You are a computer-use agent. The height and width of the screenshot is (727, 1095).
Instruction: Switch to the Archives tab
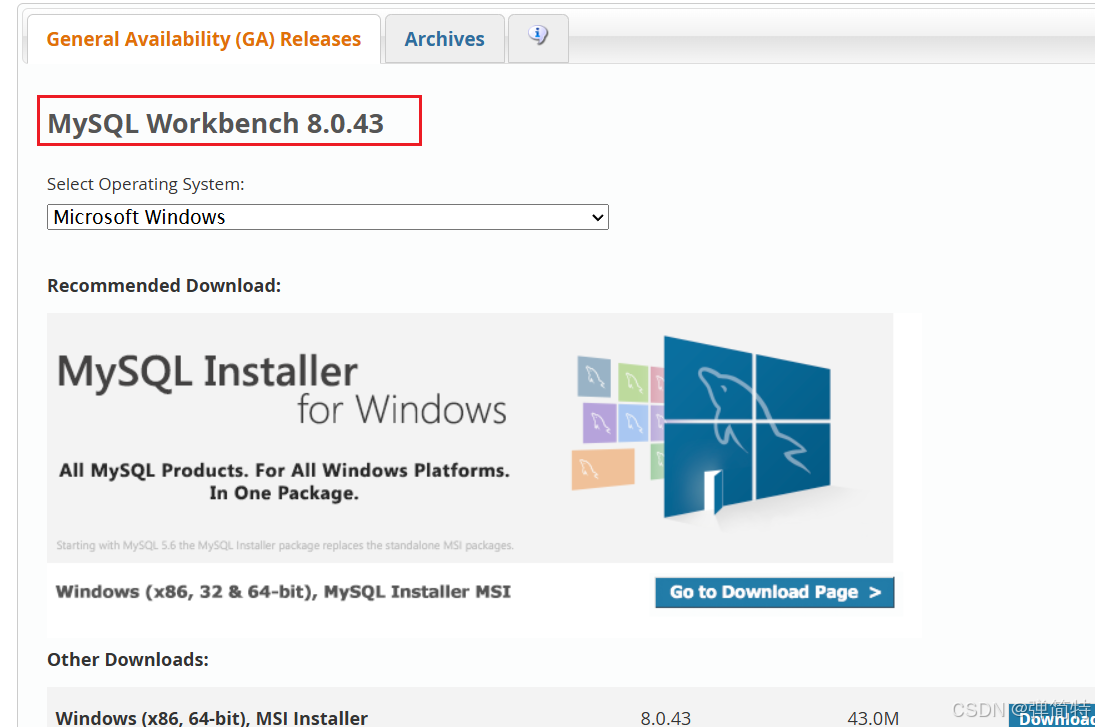tap(444, 39)
